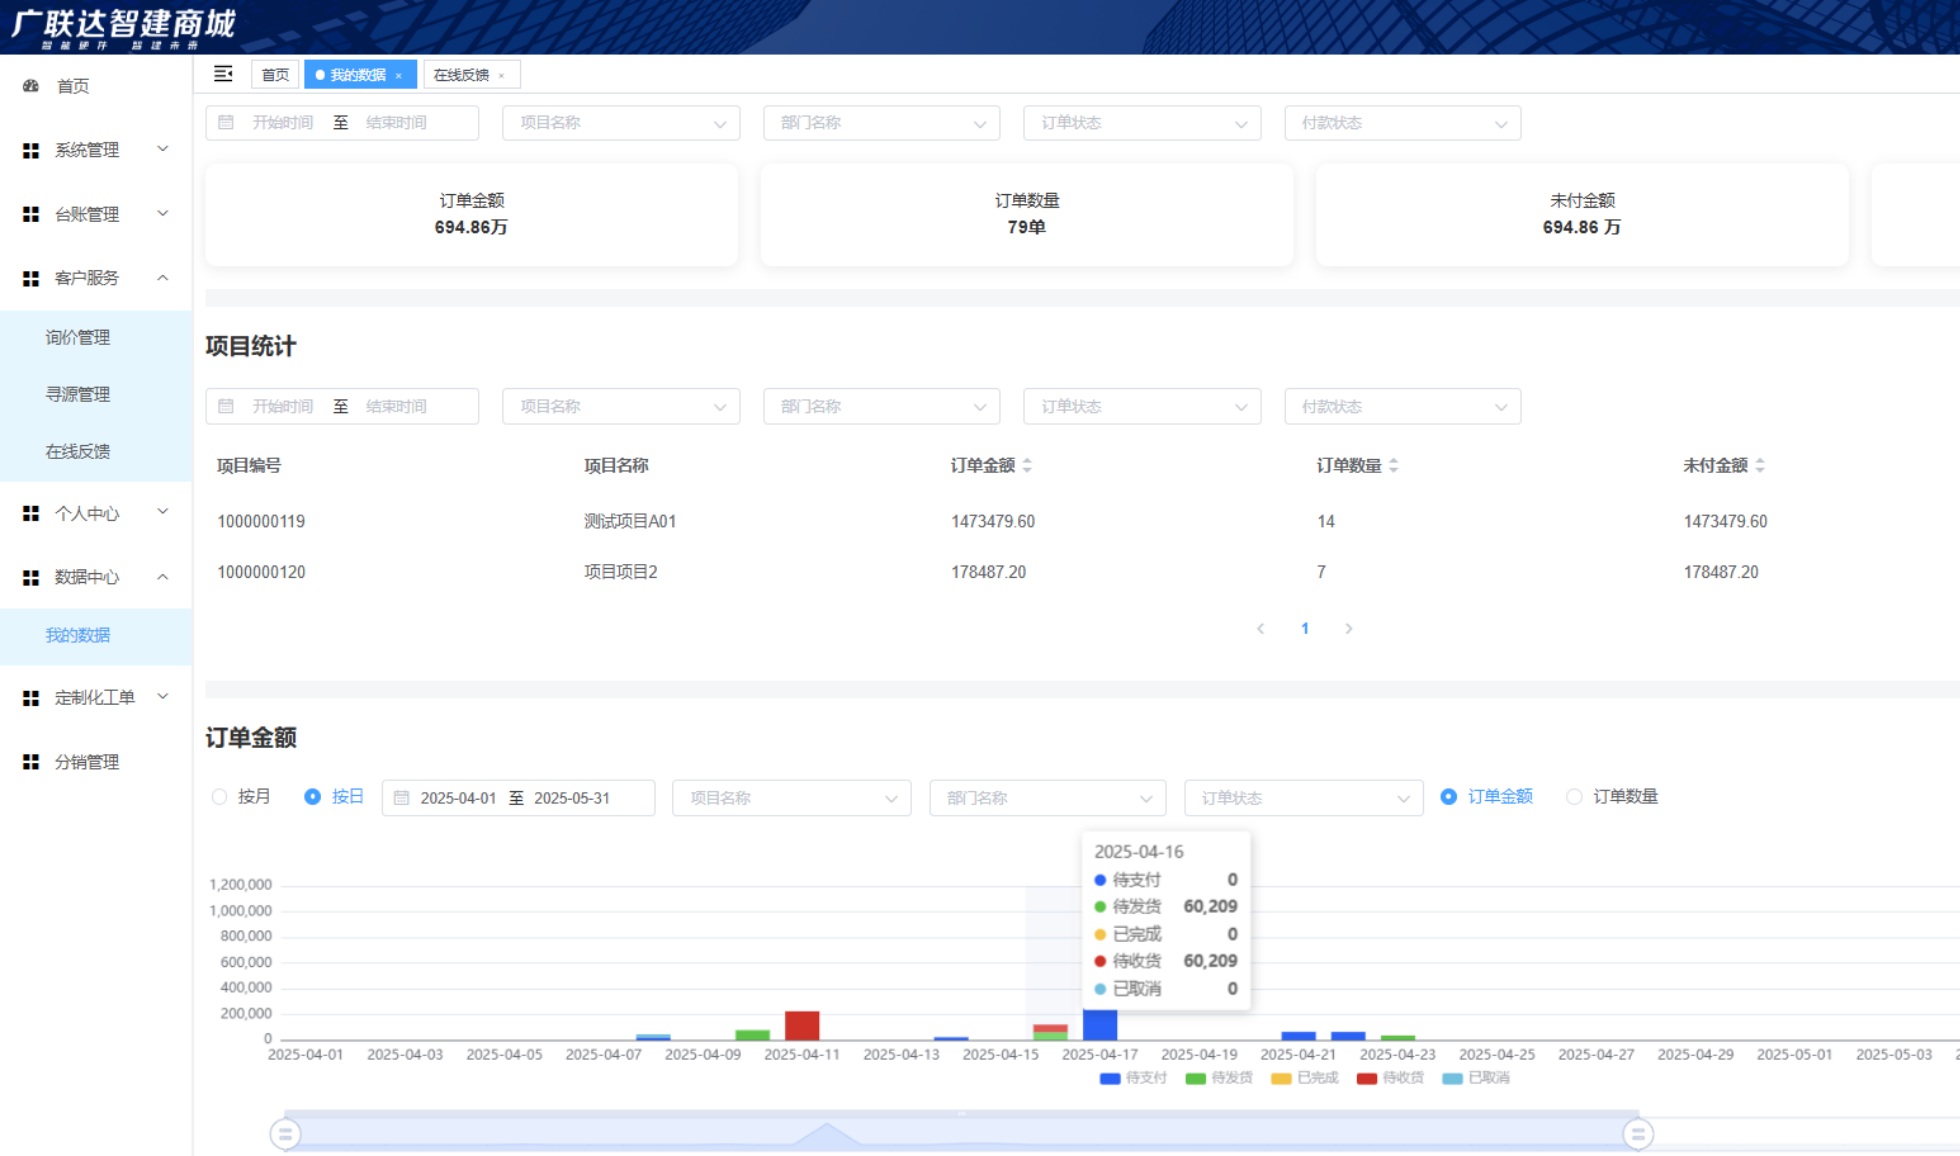This screenshot has height=1156, width=1960.
Task: Sort by 未付金额 column sort icon
Action: (x=1760, y=465)
